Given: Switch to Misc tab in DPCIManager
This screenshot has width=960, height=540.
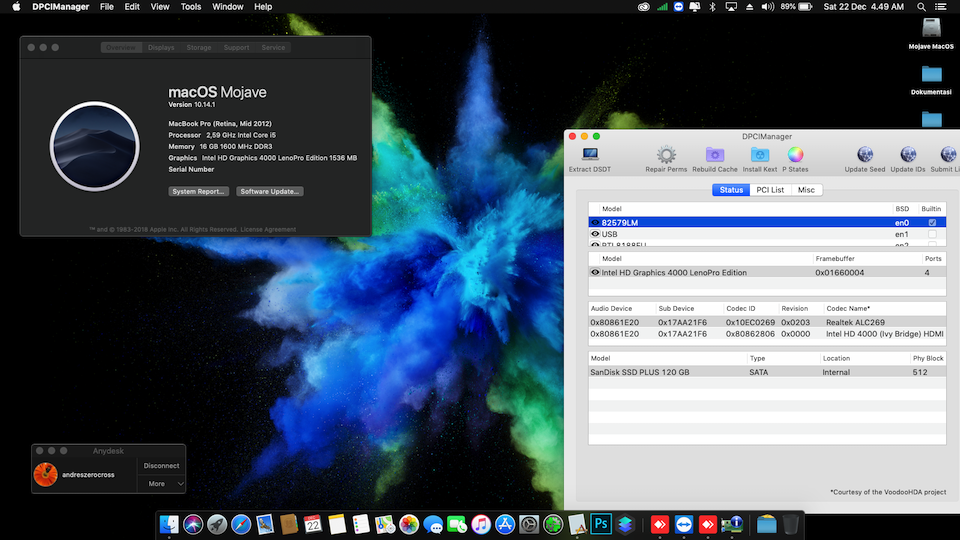Looking at the screenshot, I should tap(806, 190).
